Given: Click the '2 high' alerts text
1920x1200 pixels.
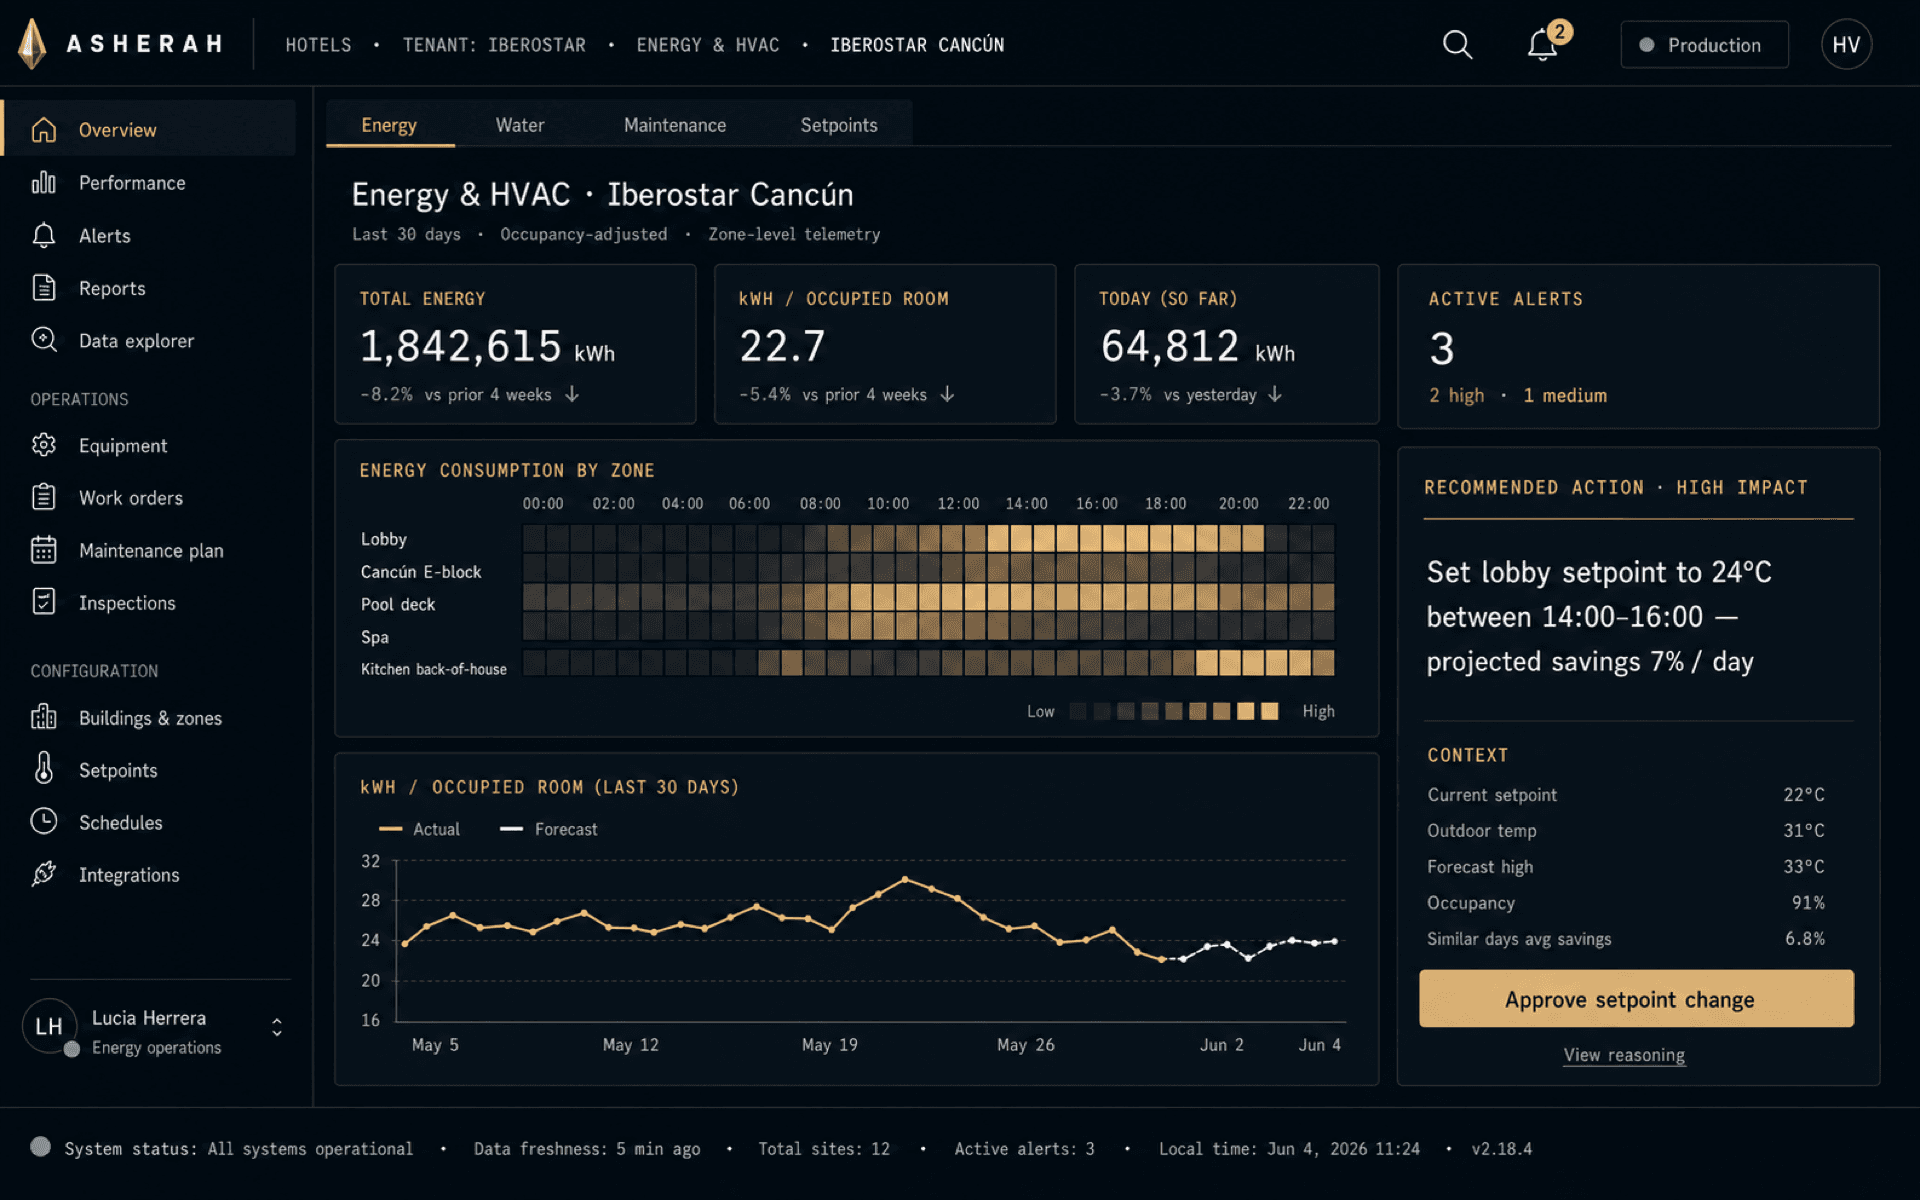Looking at the screenshot, I should pyautogui.click(x=1456, y=395).
